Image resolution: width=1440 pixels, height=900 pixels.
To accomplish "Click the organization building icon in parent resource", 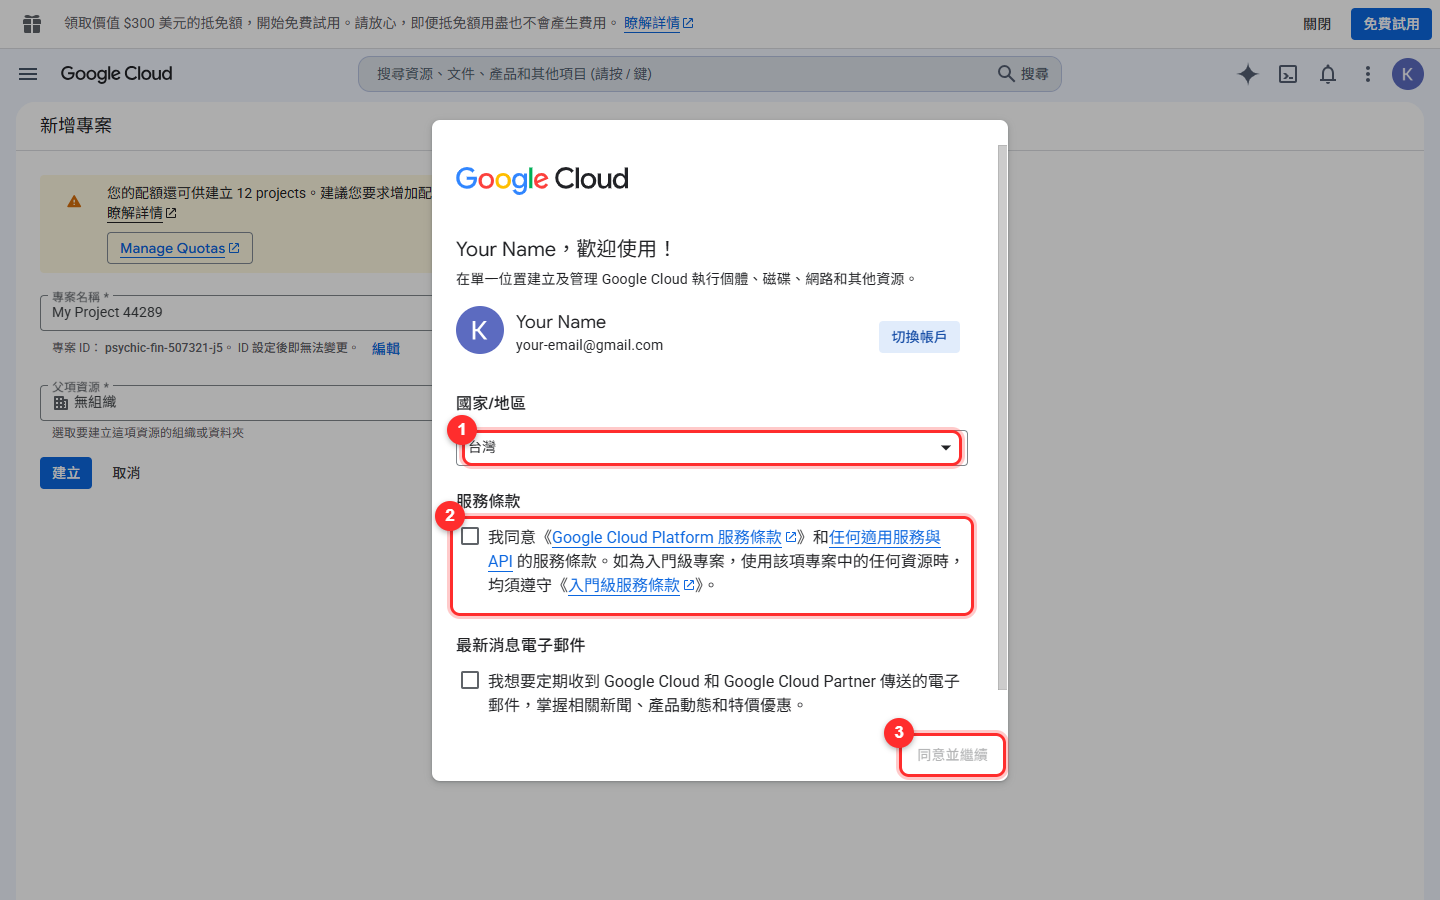I will coord(61,402).
